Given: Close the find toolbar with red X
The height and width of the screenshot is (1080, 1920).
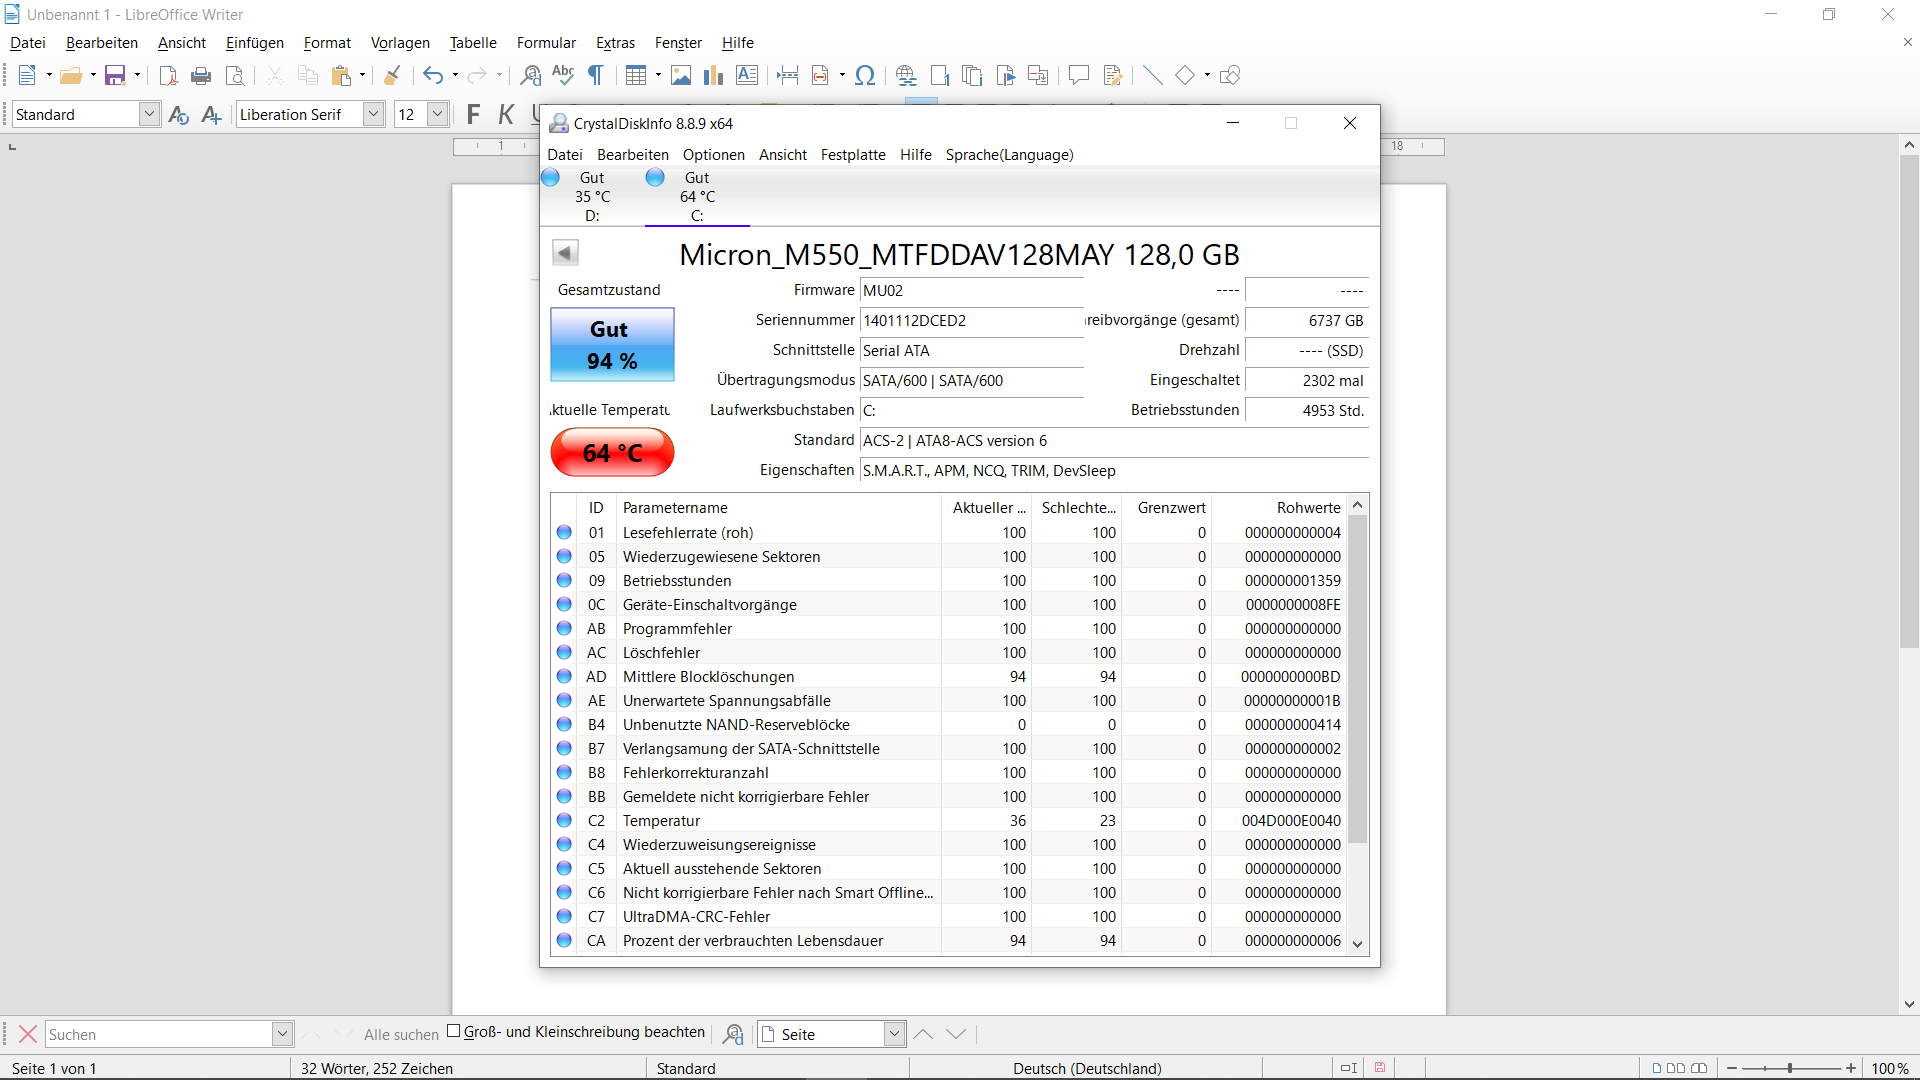Looking at the screenshot, I should pyautogui.click(x=28, y=1034).
